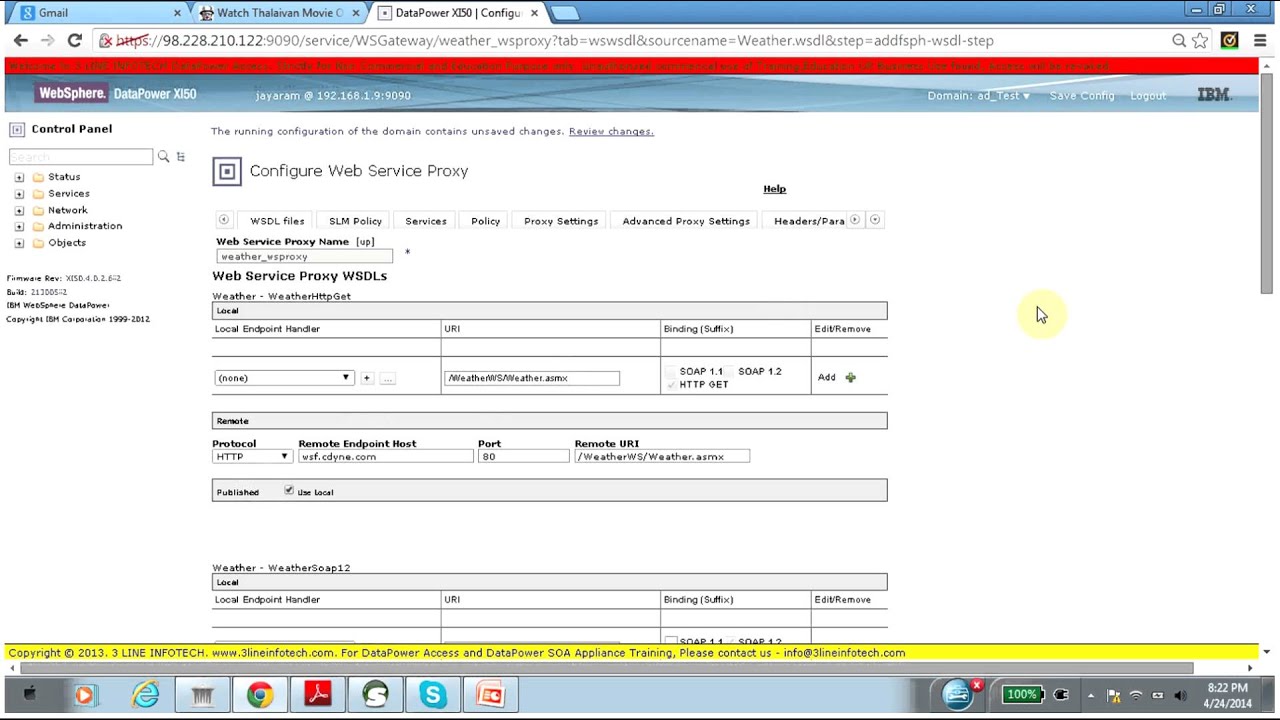Click the Configure Web Service Proxy icon

[227, 171]
